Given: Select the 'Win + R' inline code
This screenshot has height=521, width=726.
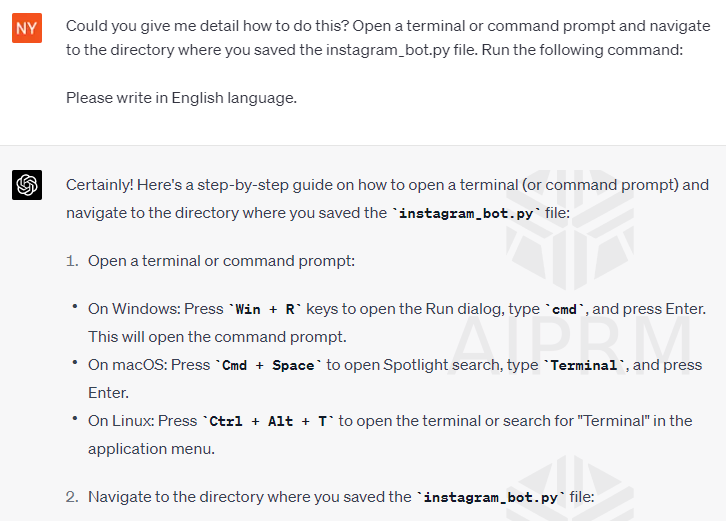Looking at the screenshot, I should (265, 309).
